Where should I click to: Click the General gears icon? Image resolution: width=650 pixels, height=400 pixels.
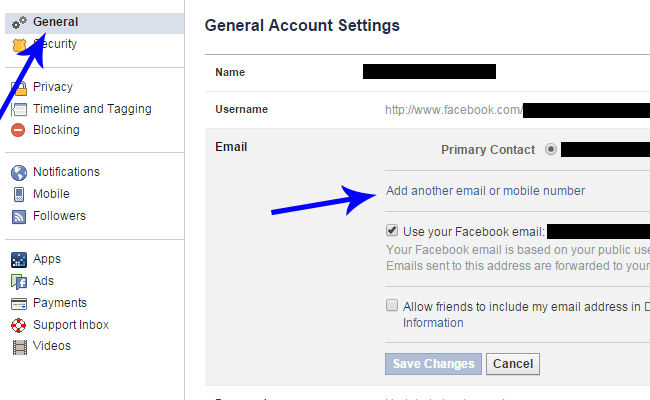19,22
